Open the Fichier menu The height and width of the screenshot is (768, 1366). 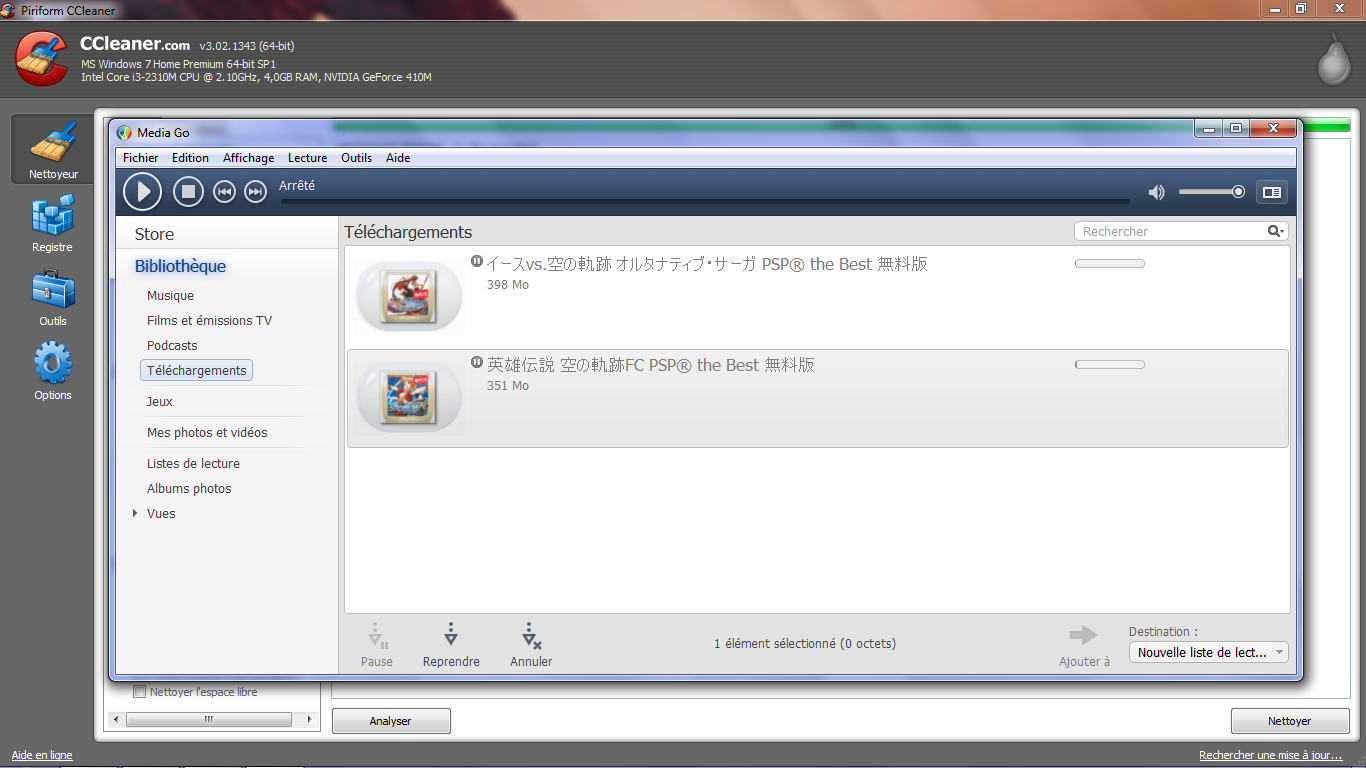pyautogui.click(x=140, y=158)
